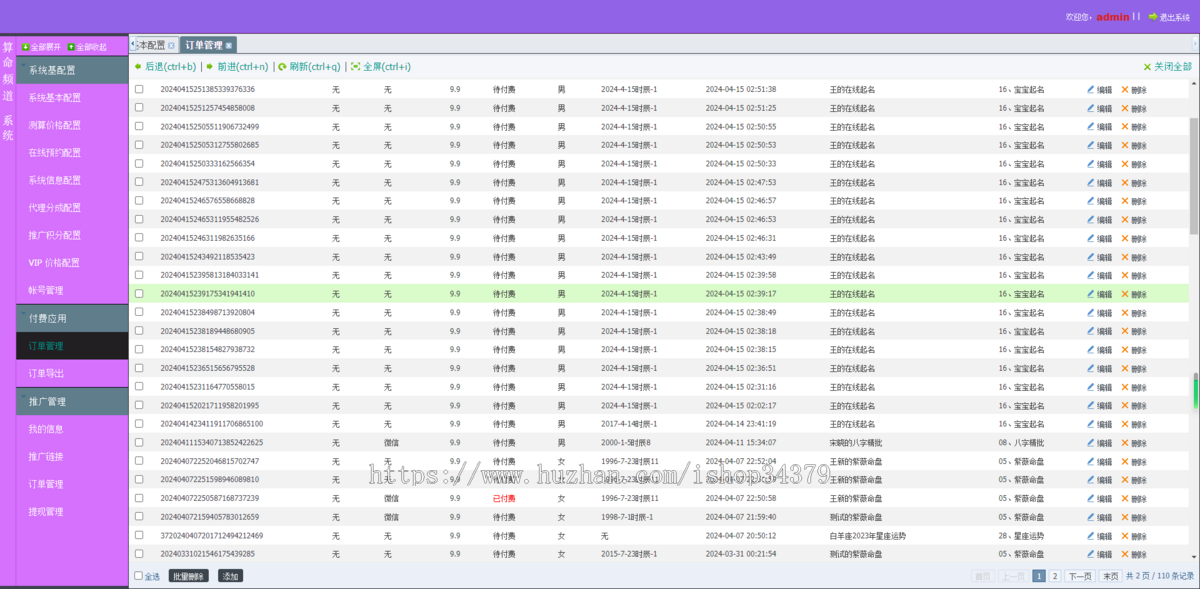Click delete X for the 02:50:53 order
1200x589 pixels.
(x=1125, y=145)
